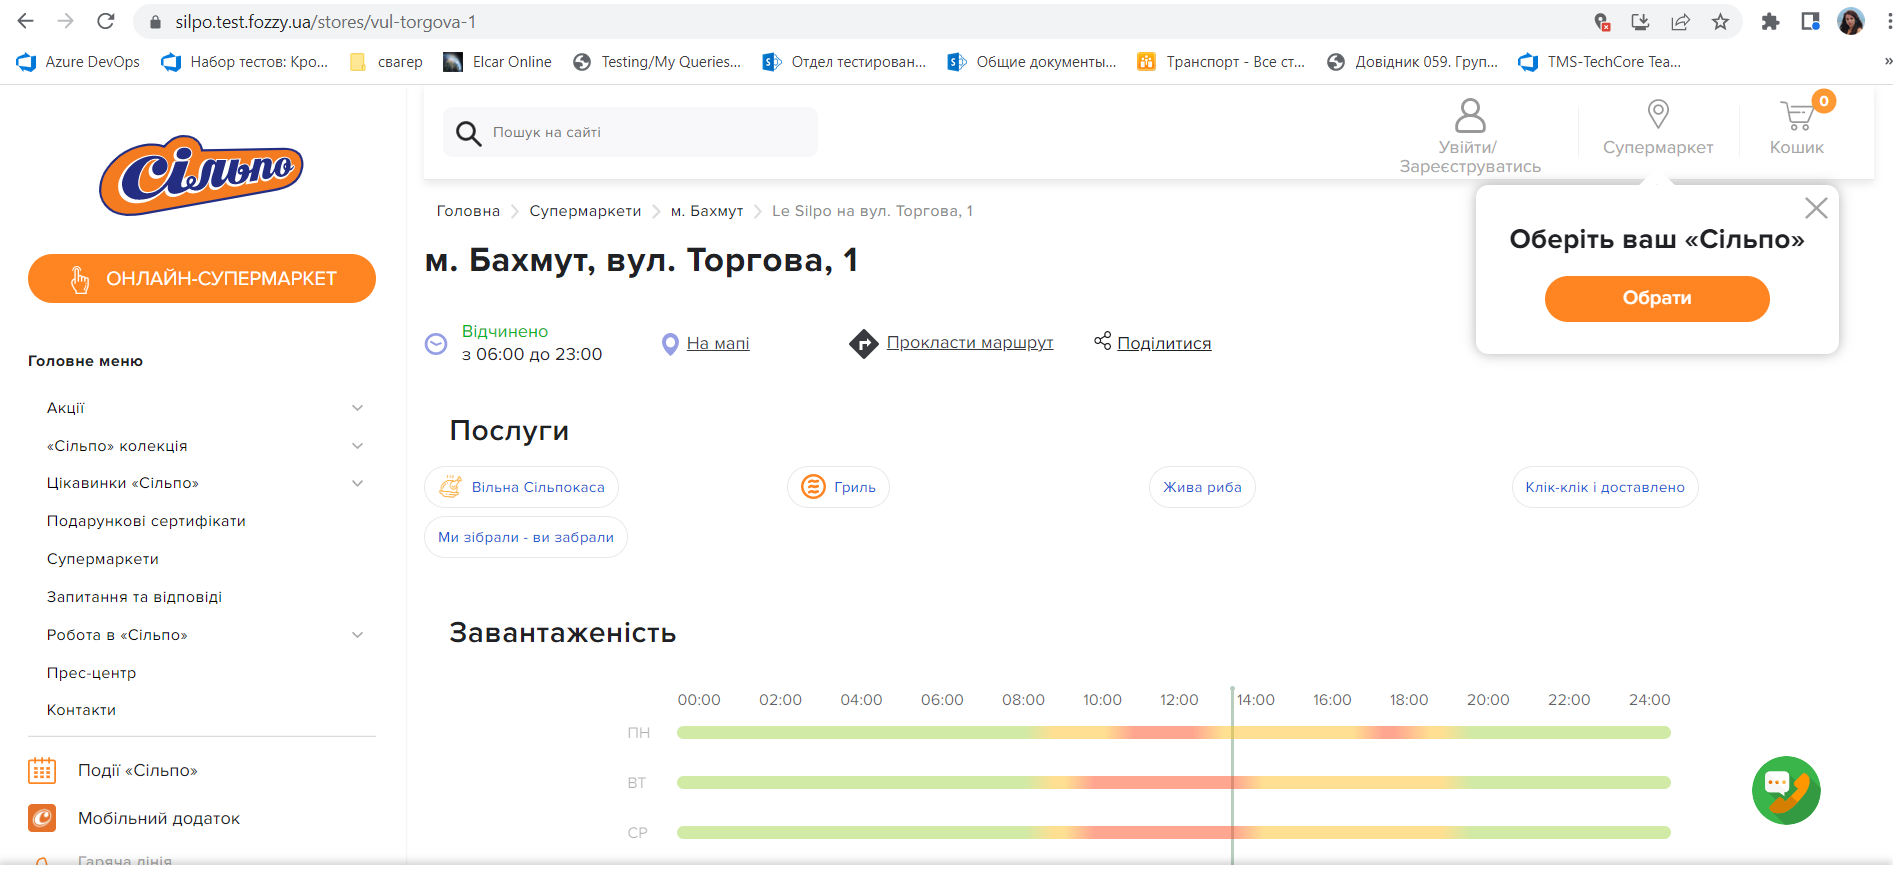Click Супермаркети breadcrumb
This screenshot has width=1893, height=876.
585,211
